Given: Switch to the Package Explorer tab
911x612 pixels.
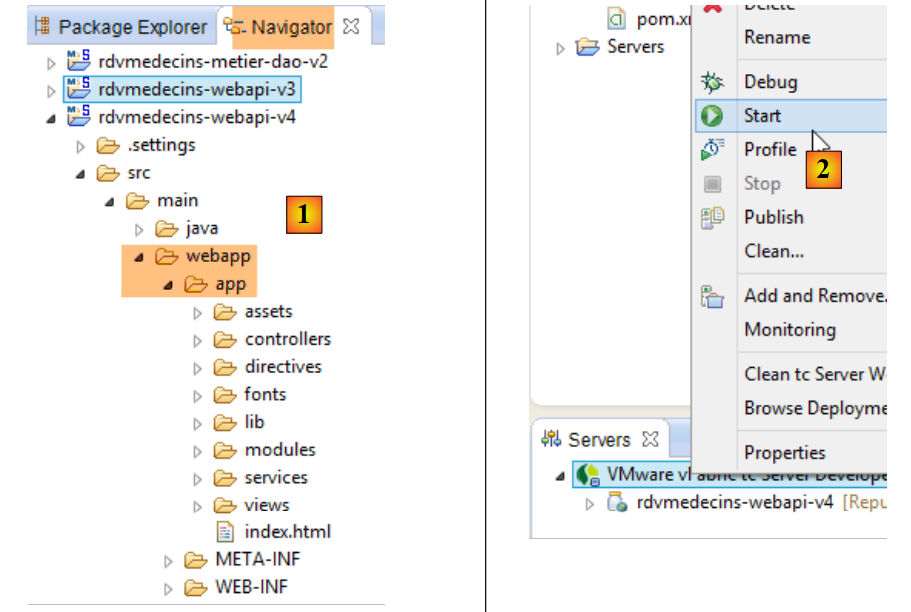Looking at the screenshot, I should [122, 27].
